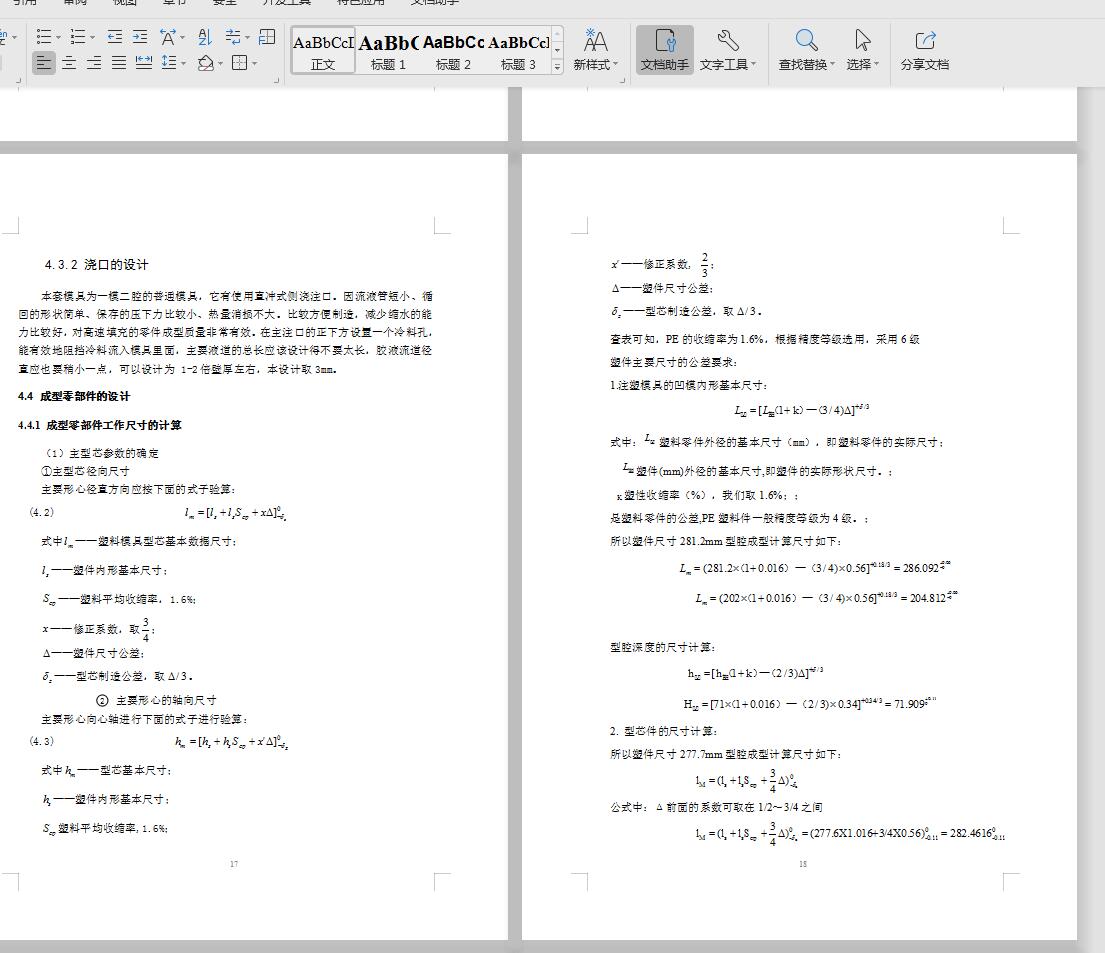This screenshot has height=953, width=1105.
Task: Expand the full style gallery
Action: pyautogui.click(x=557, y=67)
